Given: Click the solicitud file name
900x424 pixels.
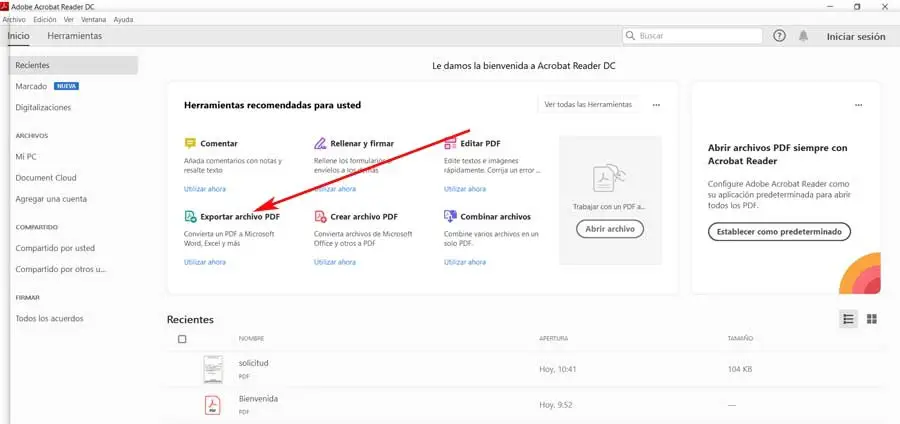Looking at the screenshot, I should 254,363.
